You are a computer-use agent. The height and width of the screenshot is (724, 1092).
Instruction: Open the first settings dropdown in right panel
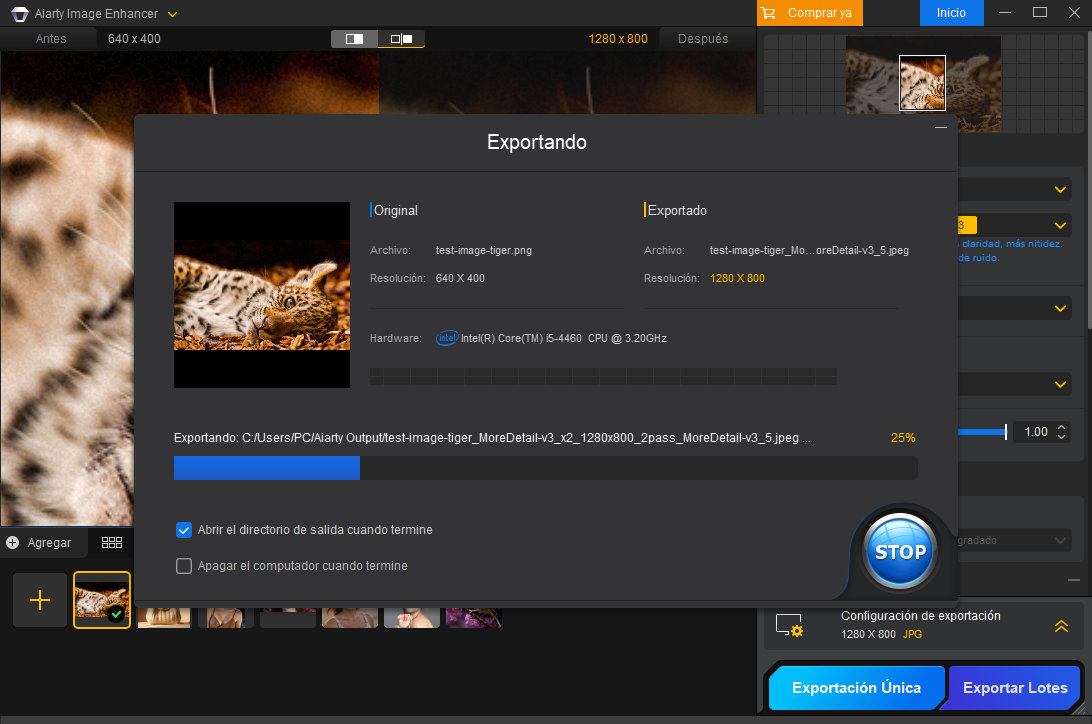tap(1060, 189)
